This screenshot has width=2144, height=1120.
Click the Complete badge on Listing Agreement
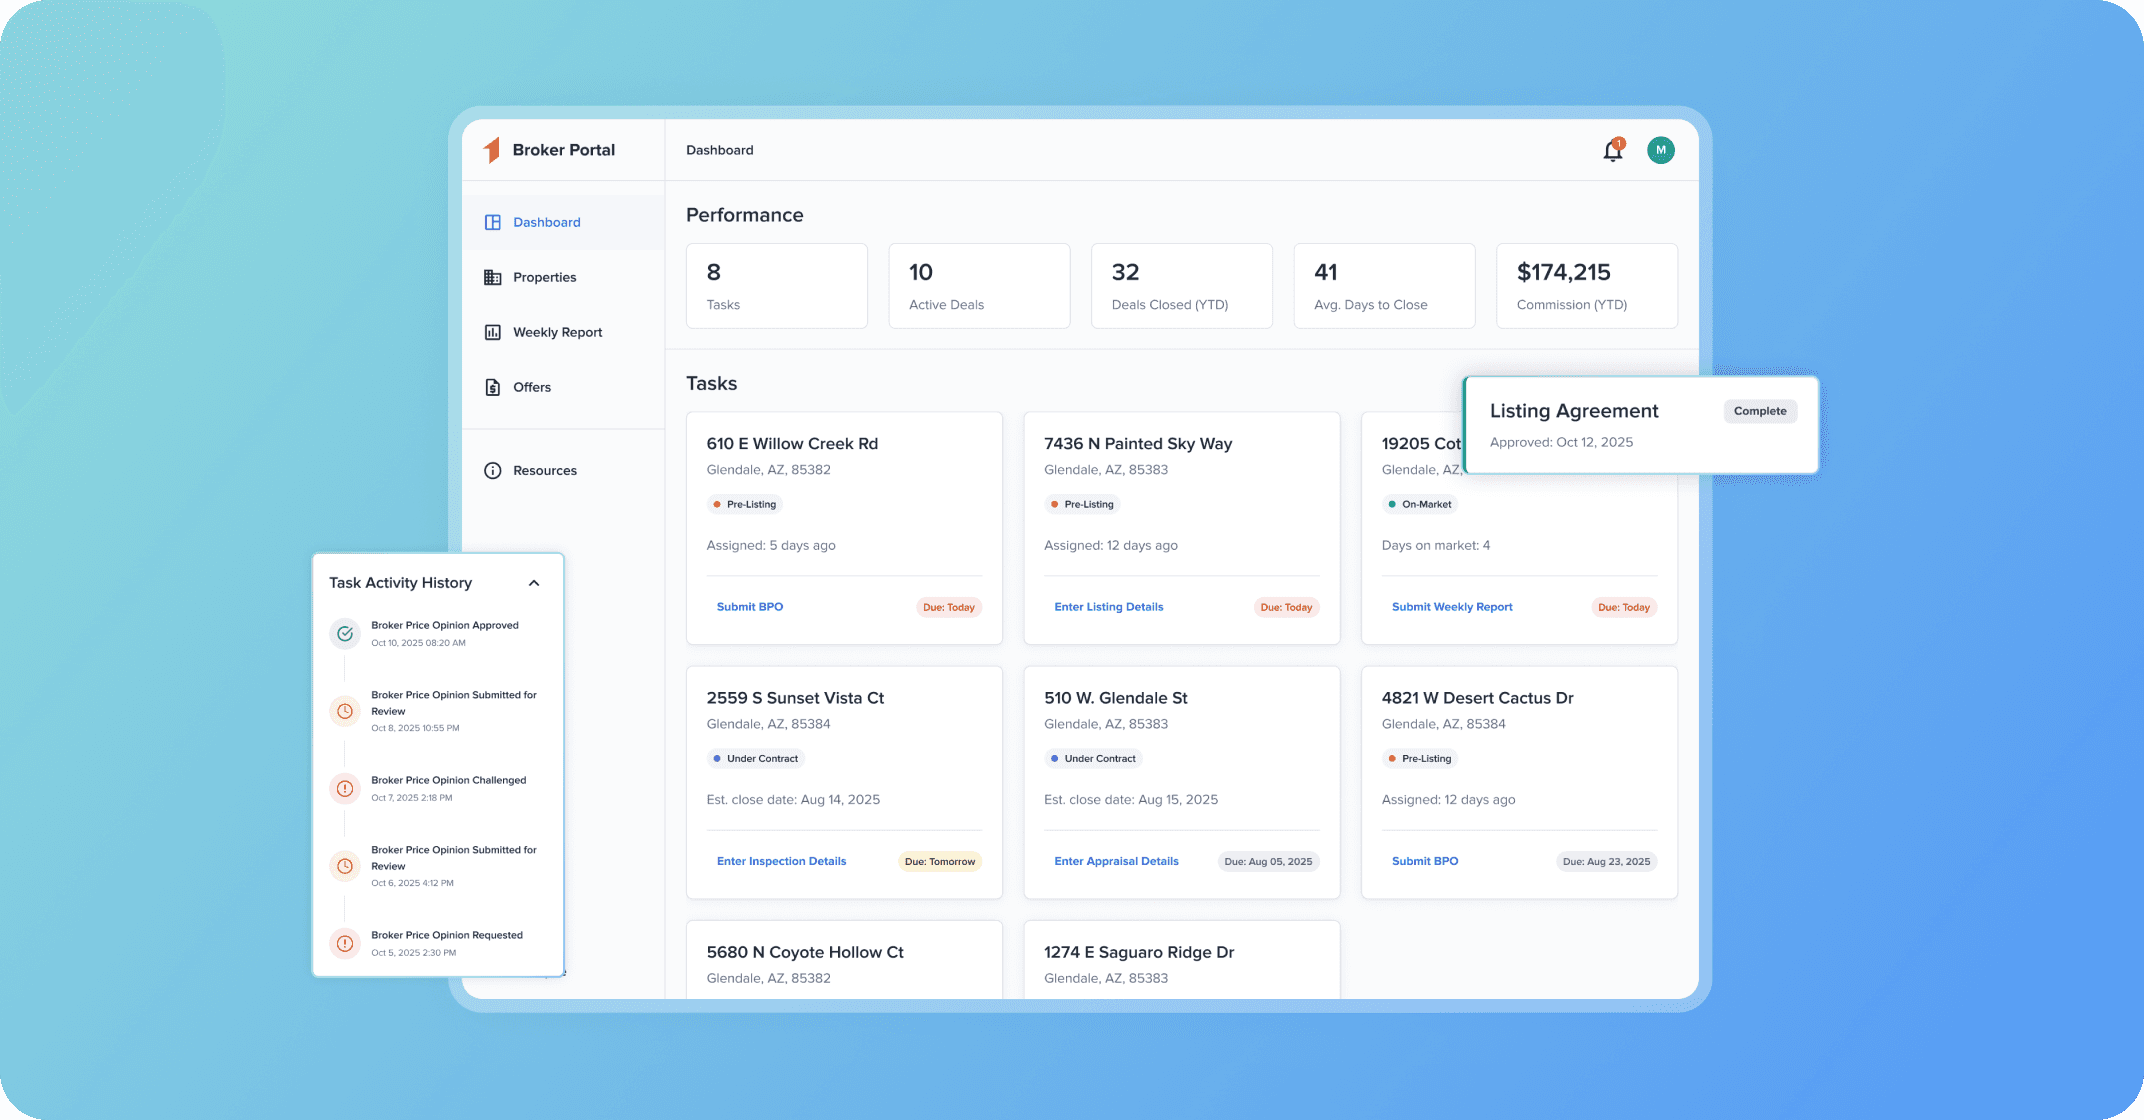pyautogui.click(x=1759, y=411)
